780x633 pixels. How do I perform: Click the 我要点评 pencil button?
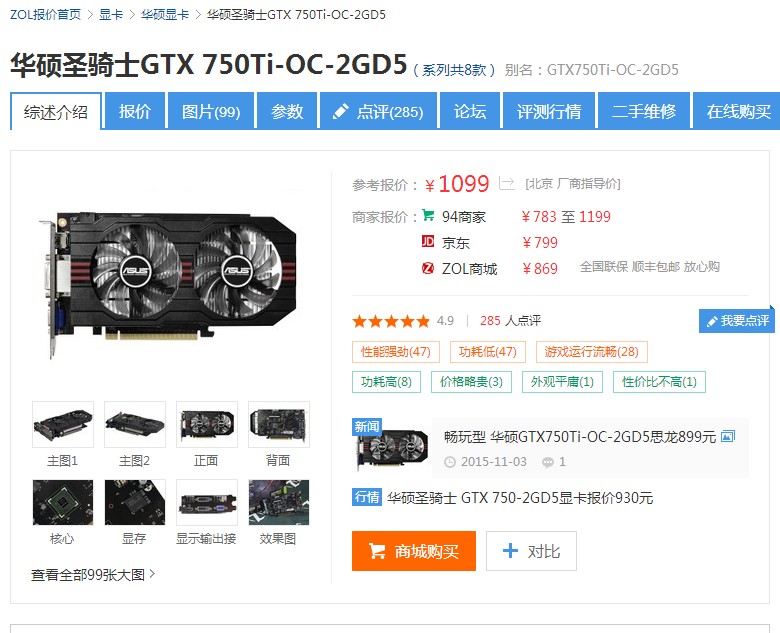(737, 321)
